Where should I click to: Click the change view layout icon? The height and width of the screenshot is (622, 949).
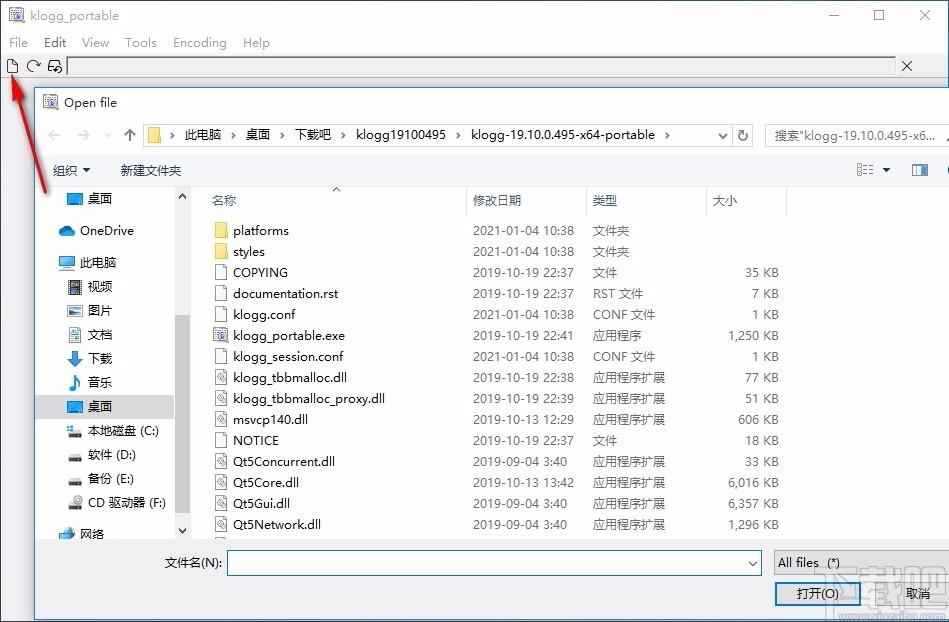click(865, 170)
